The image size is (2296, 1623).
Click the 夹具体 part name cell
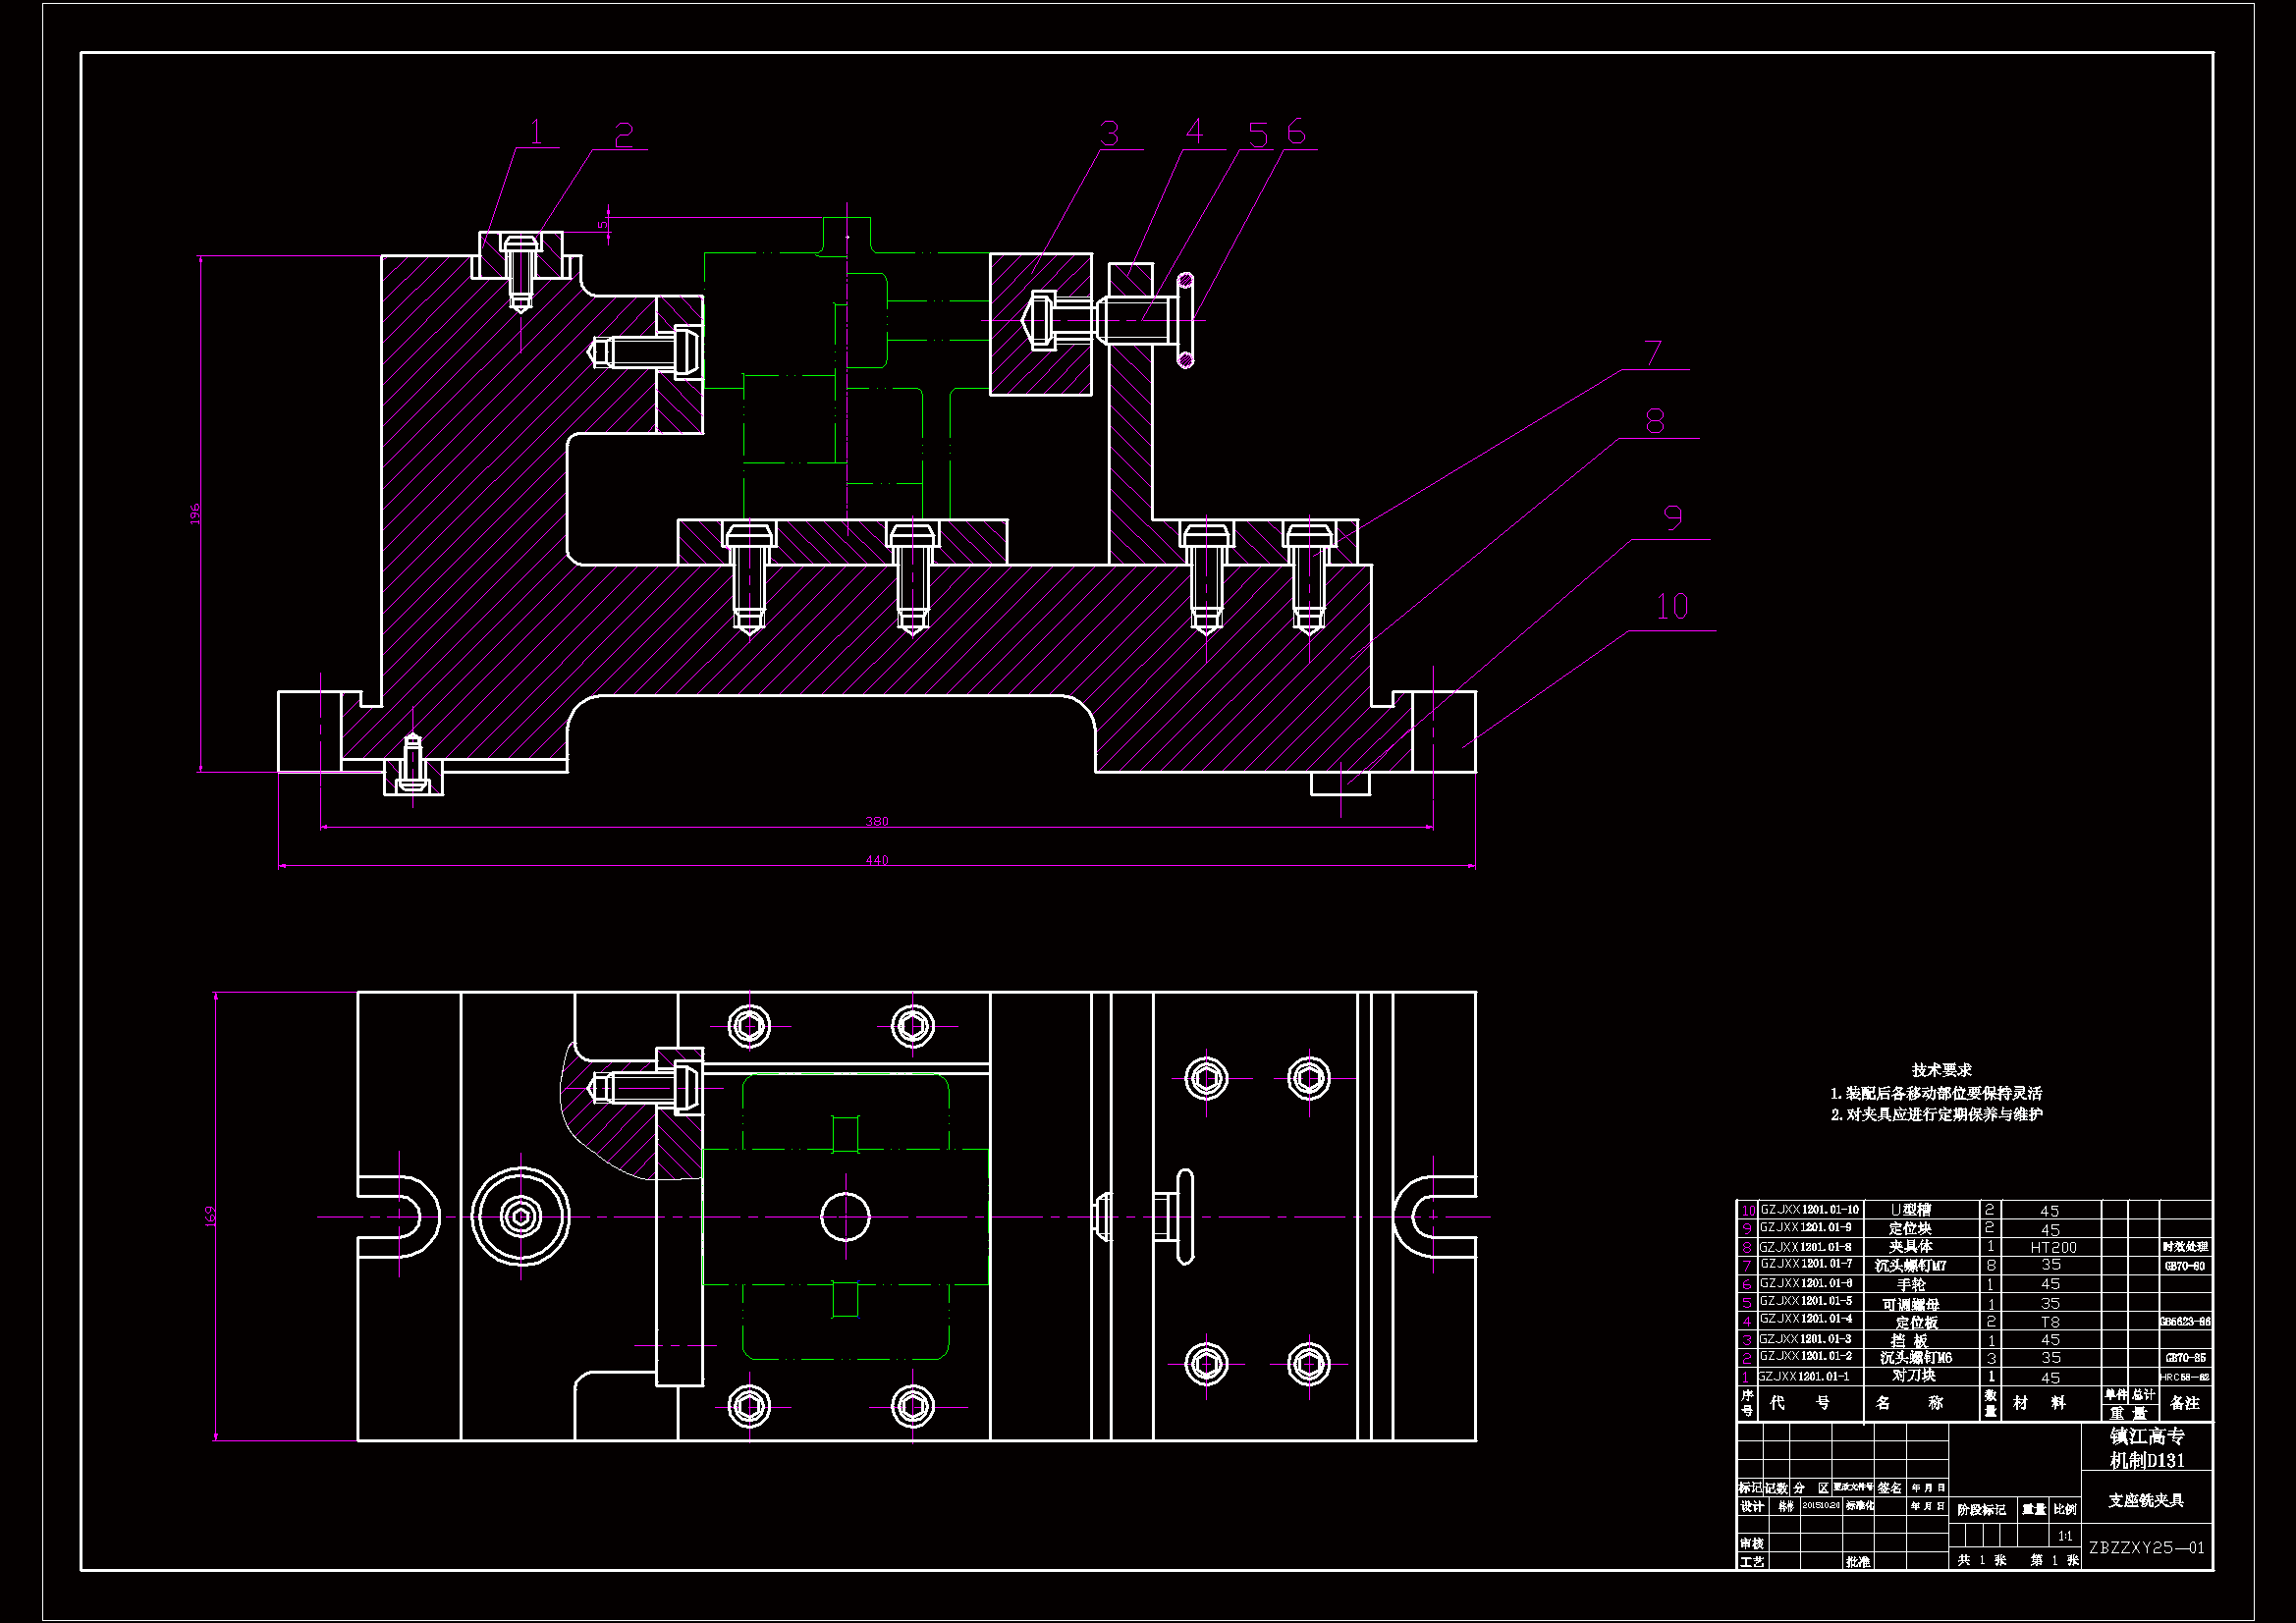(x=1910, y=1247)
